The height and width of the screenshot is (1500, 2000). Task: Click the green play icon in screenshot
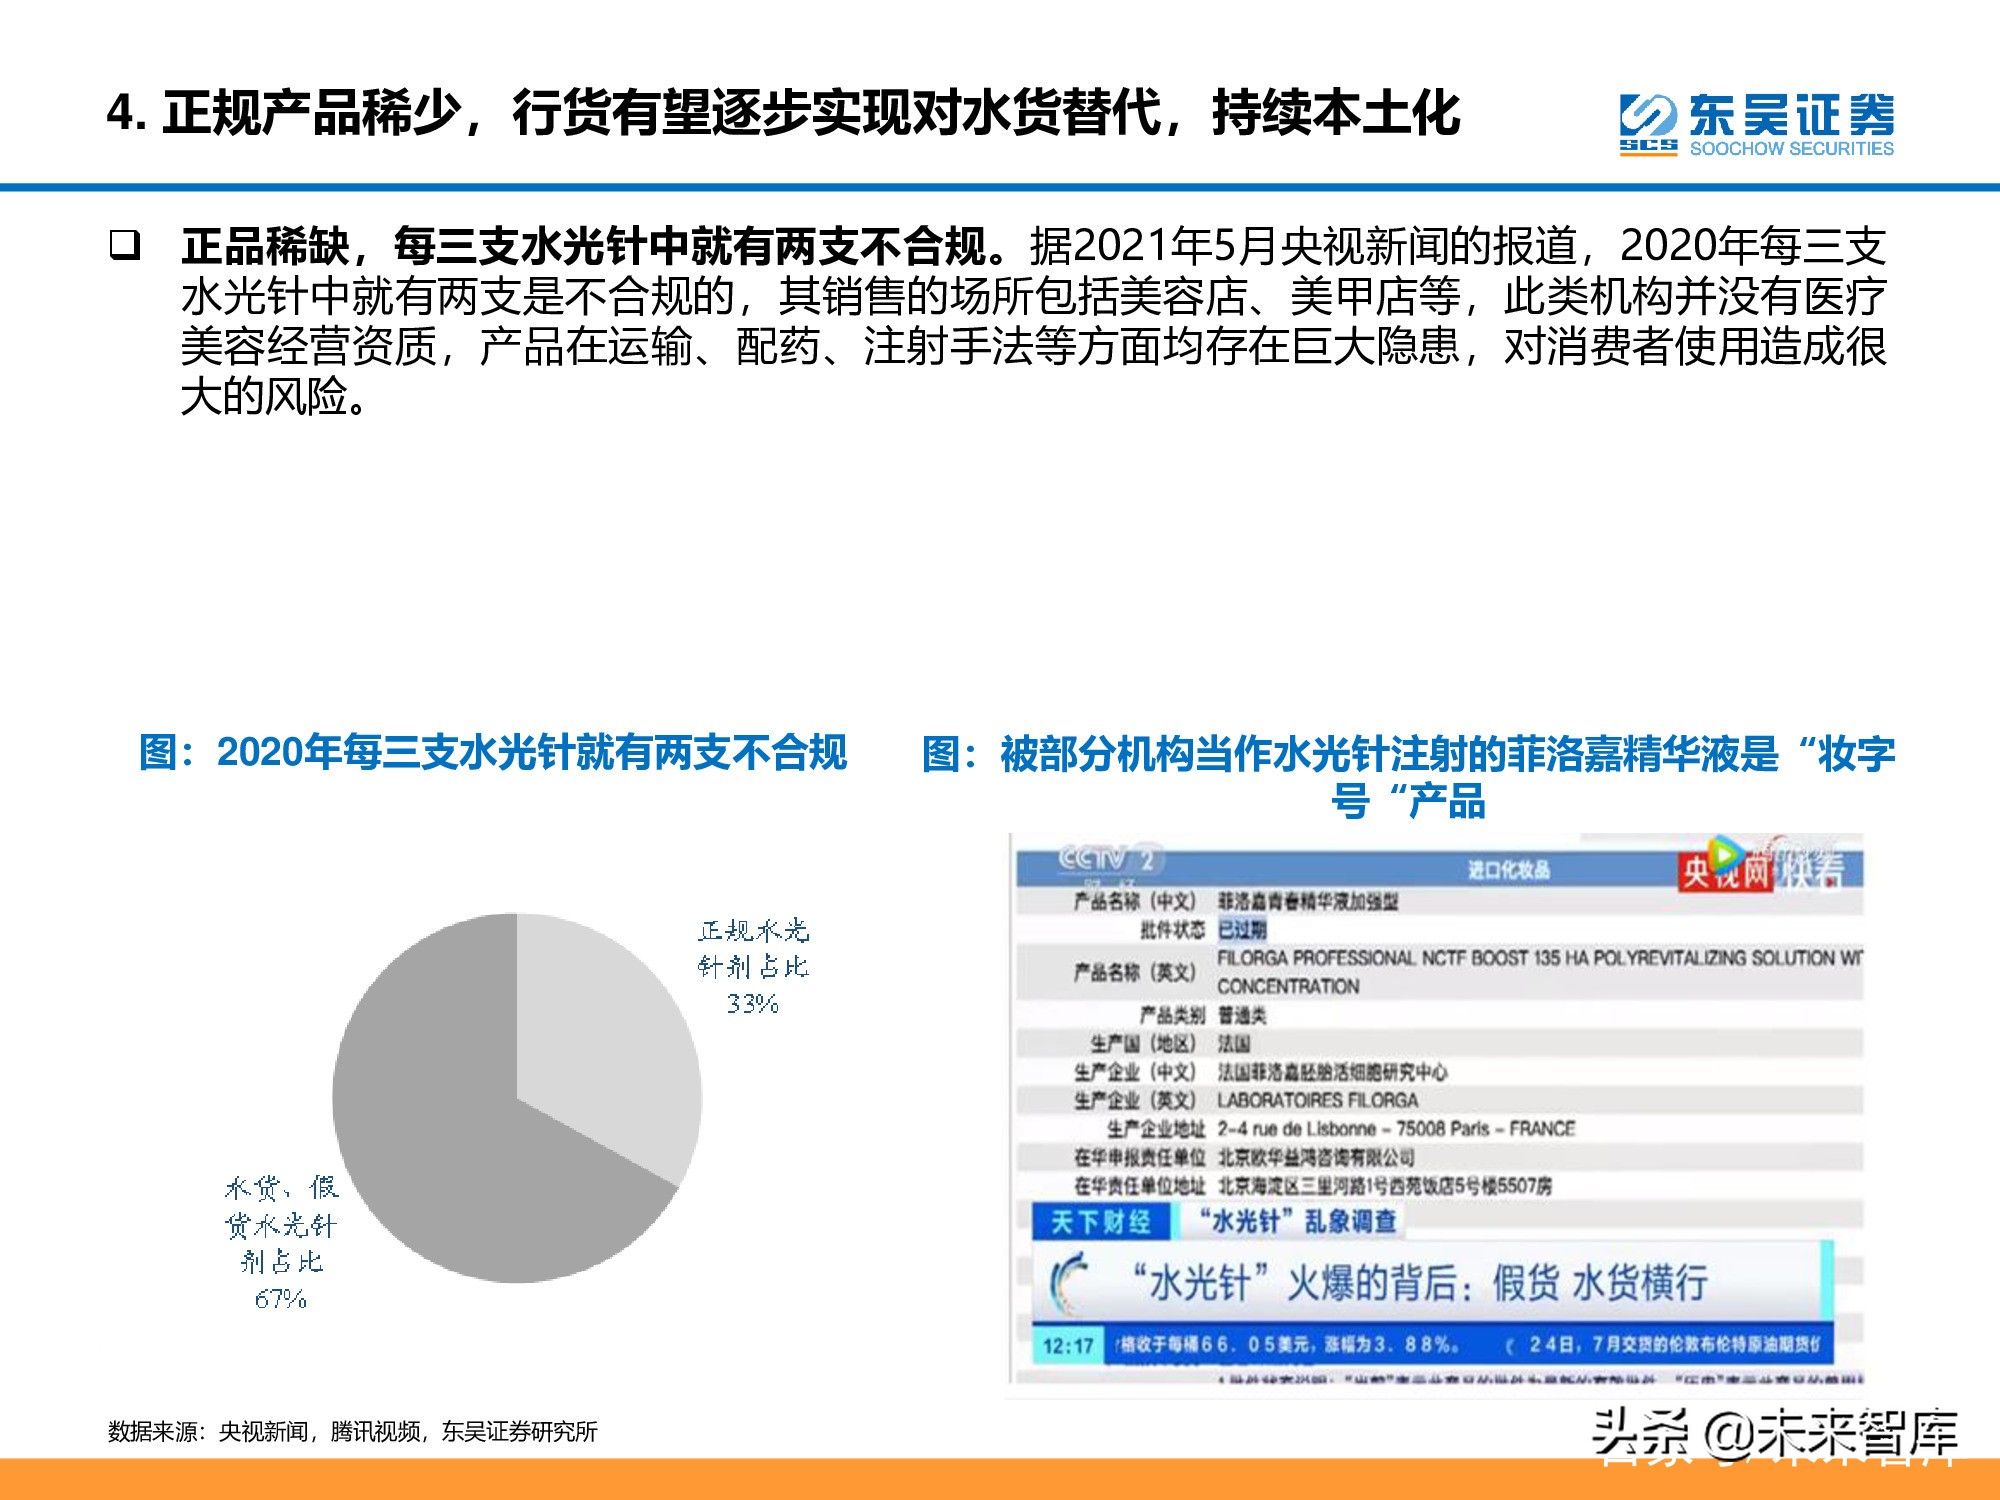point(1724,853)
